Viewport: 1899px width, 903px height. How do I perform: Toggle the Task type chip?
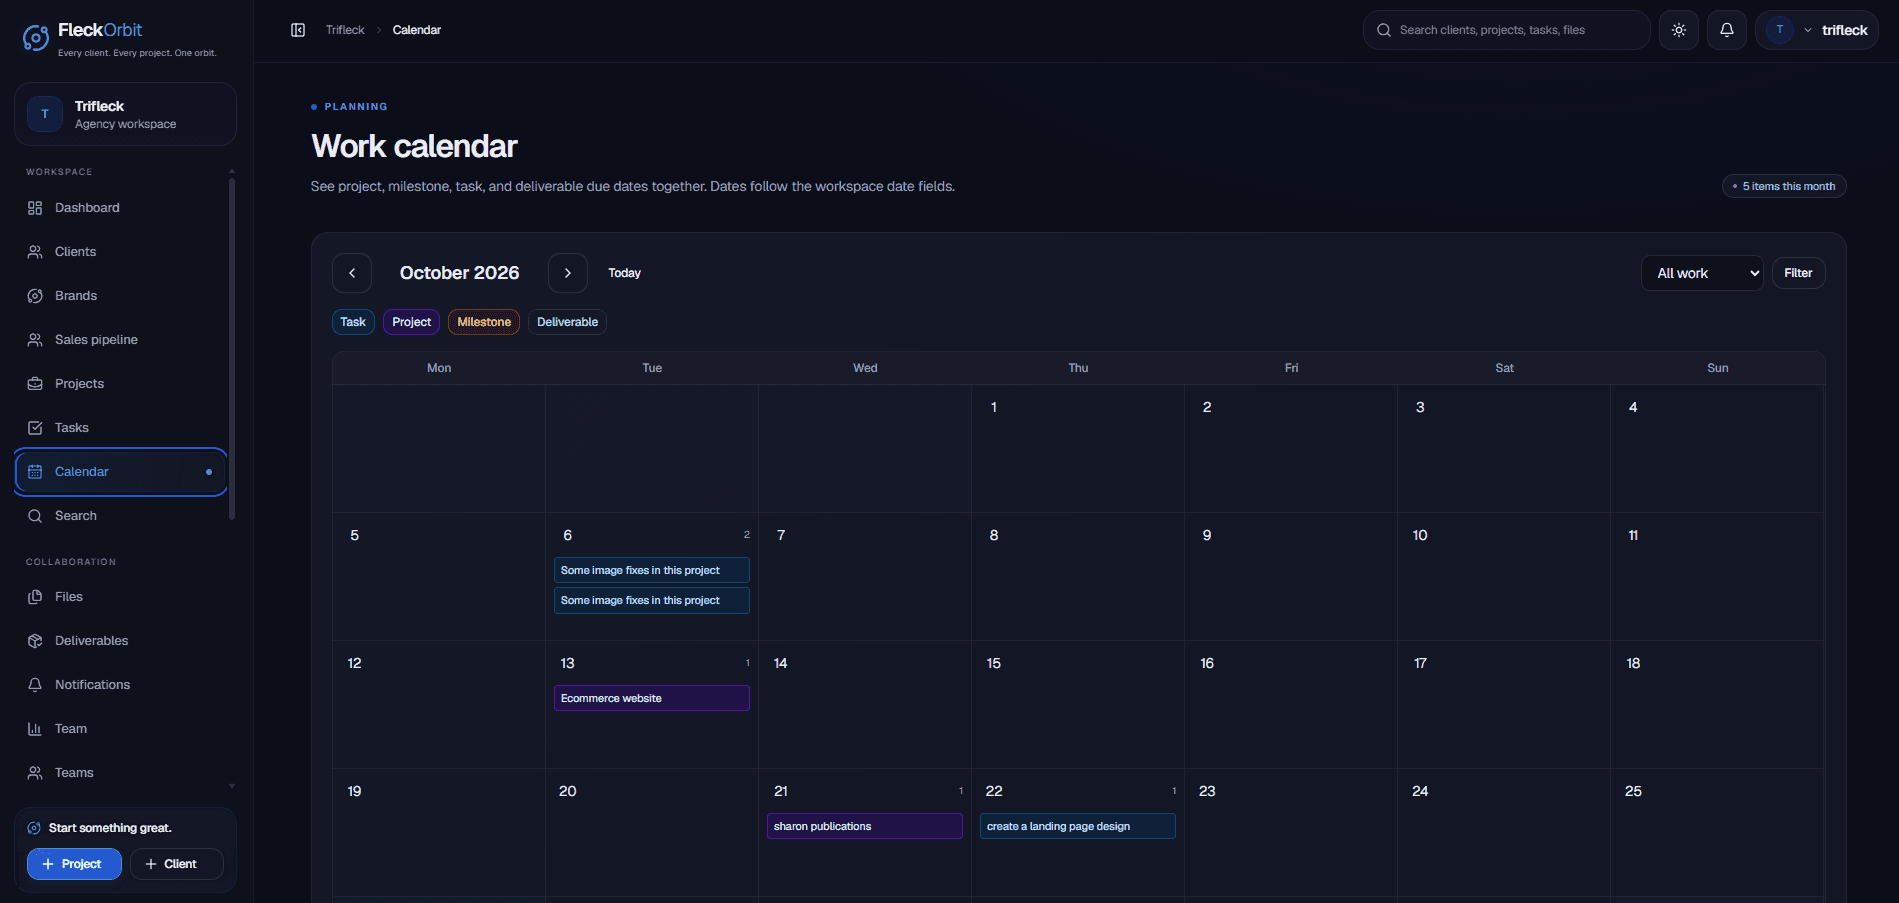pyautogui.click(x=353, y=322)
